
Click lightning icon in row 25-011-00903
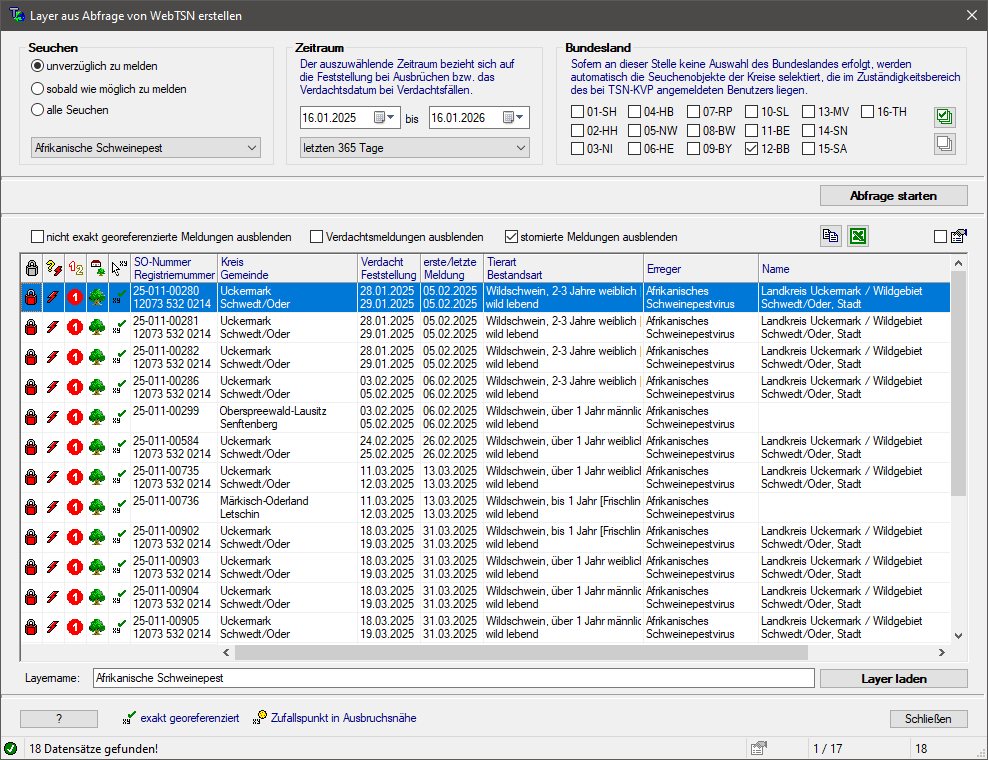(x=53, y=567)
